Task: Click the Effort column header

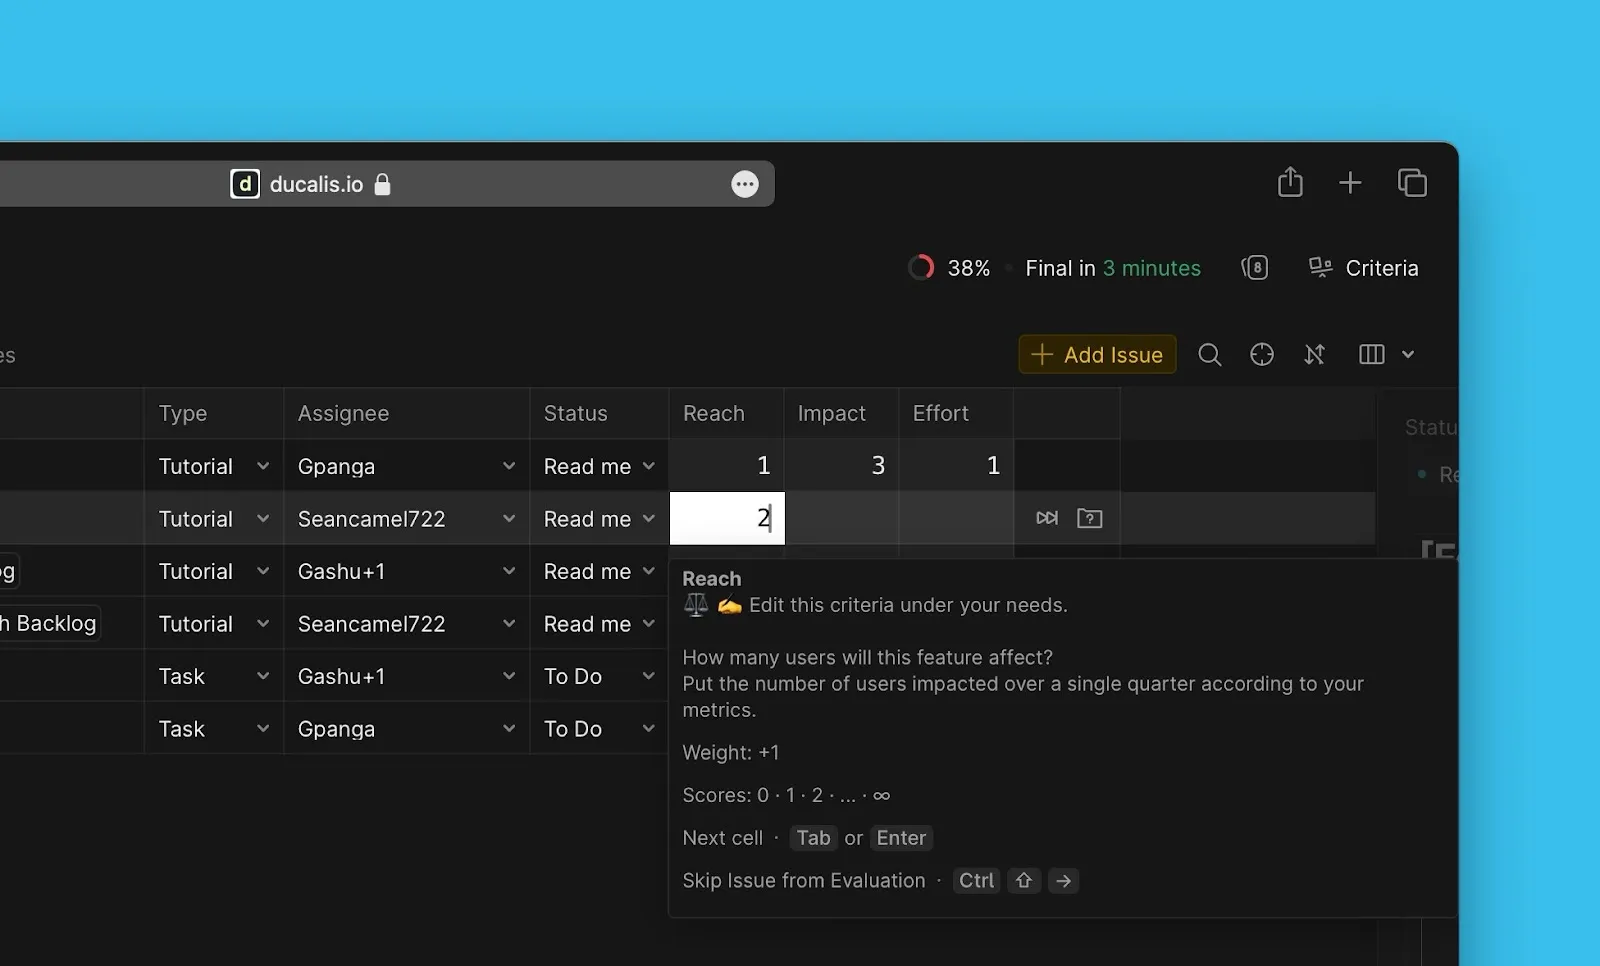Action: coord(940,414)
